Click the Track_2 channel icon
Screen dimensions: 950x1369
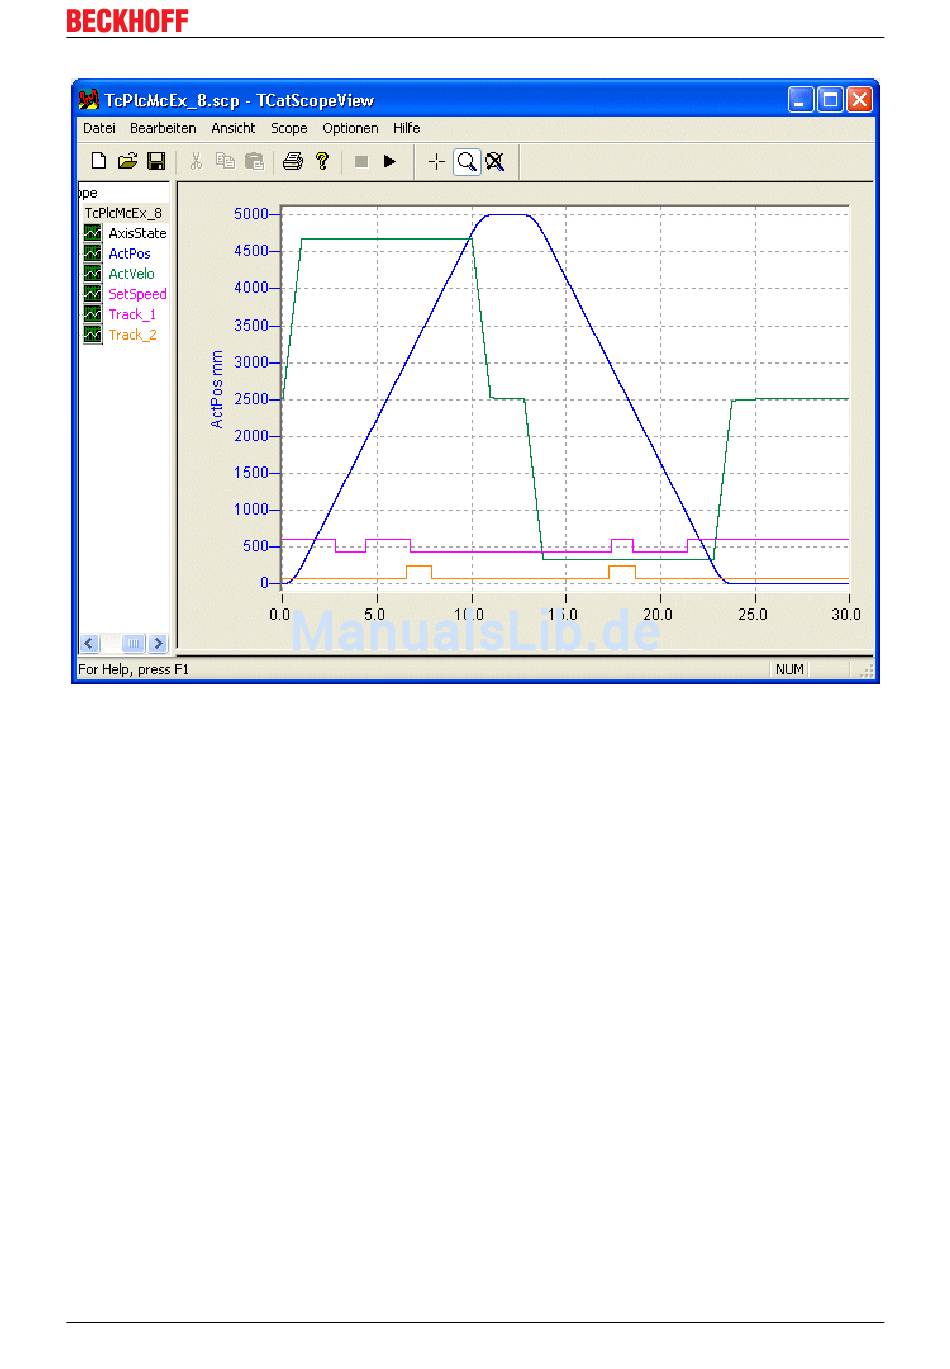(92, 334)
